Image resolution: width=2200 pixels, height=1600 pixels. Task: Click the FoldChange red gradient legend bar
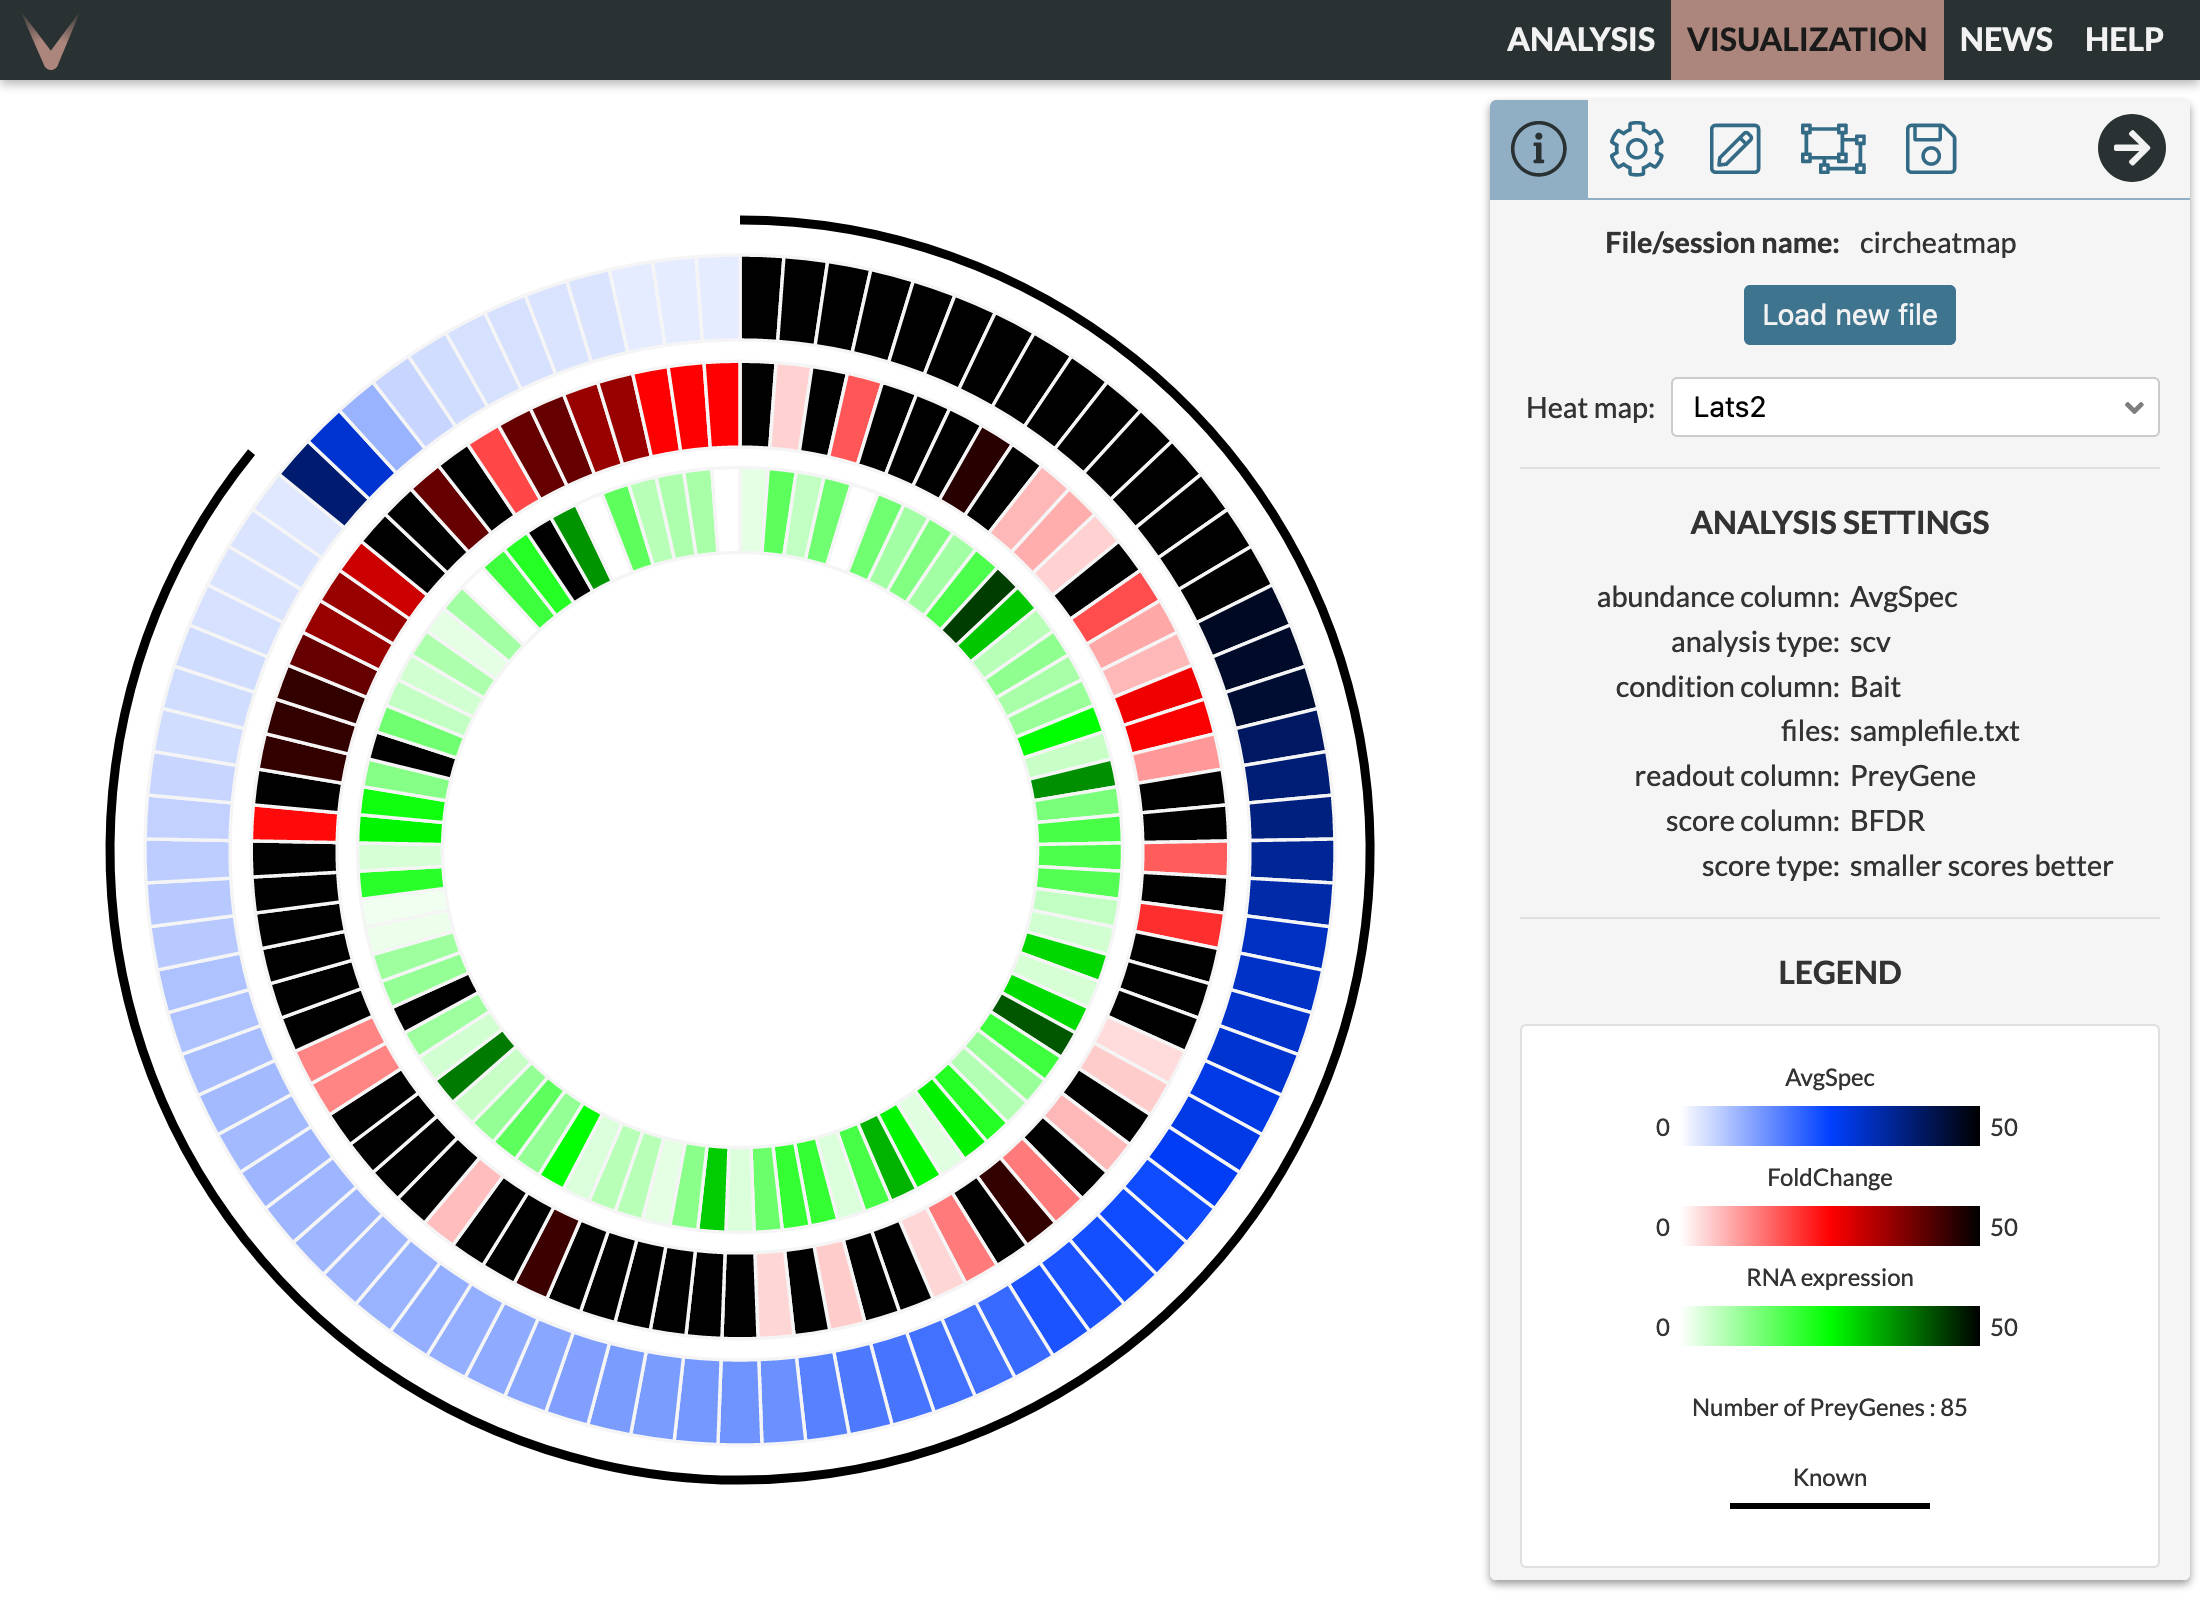1830,1226
